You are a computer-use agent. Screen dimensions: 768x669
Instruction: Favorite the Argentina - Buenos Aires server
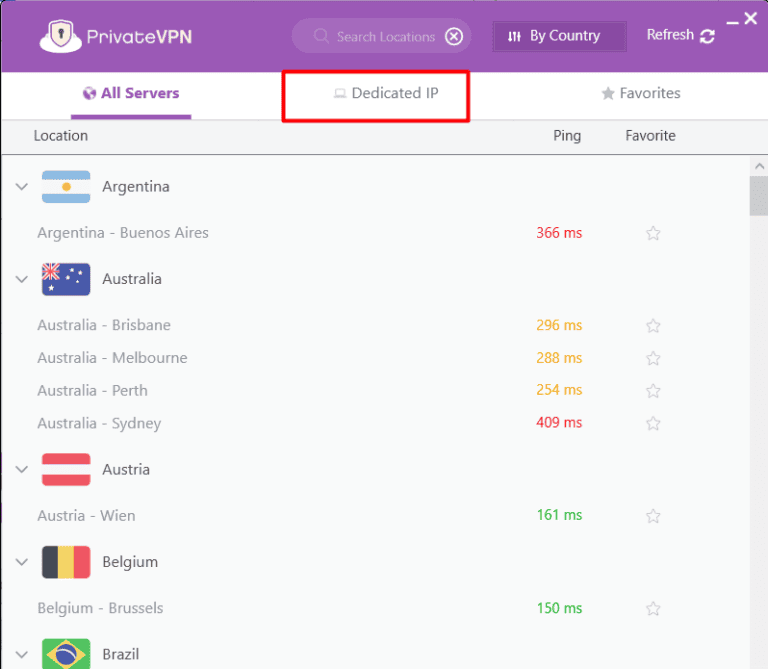(653, 233)
